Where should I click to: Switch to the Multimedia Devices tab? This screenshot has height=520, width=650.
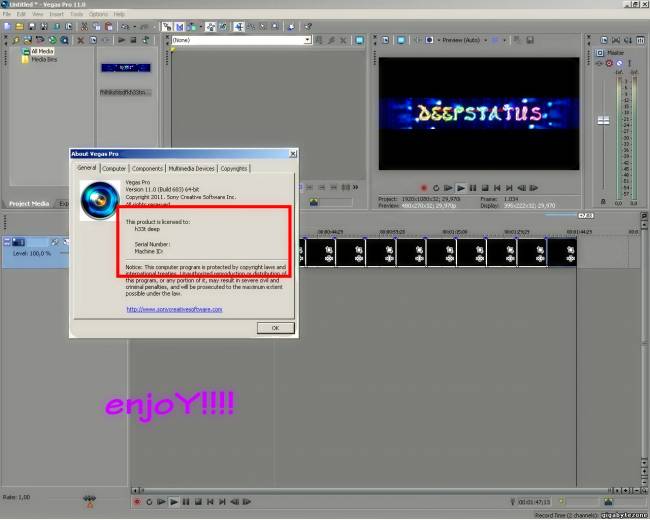(x=191, y=169)
